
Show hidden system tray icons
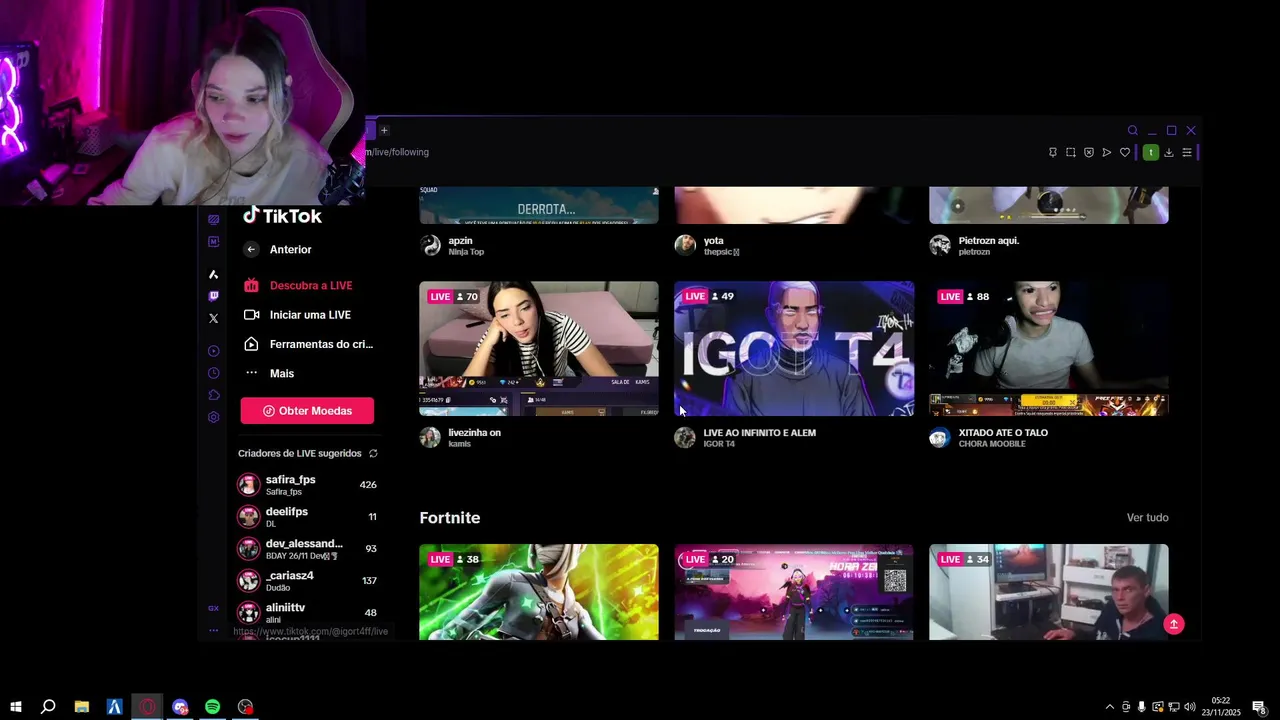tap(1109, 707)
